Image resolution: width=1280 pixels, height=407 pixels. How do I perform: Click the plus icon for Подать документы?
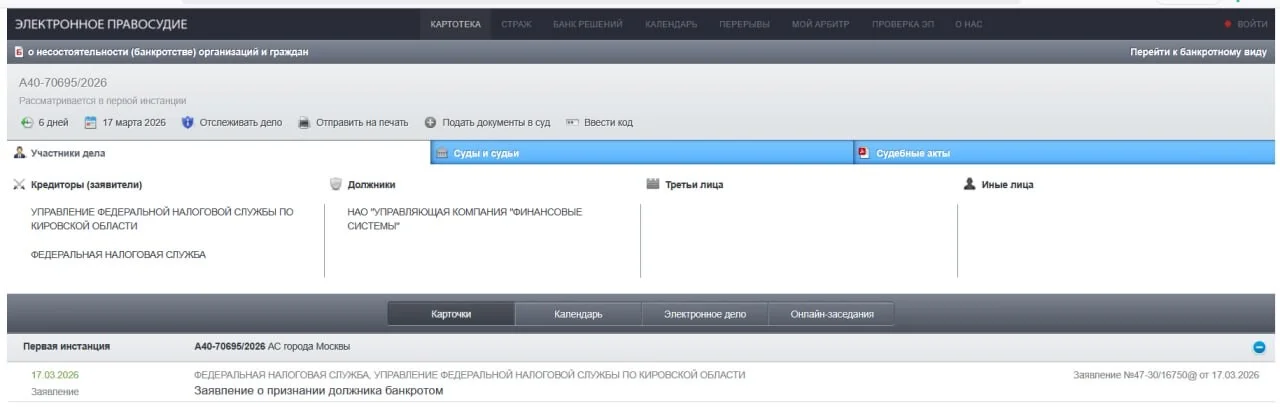[x=430, y=123]
